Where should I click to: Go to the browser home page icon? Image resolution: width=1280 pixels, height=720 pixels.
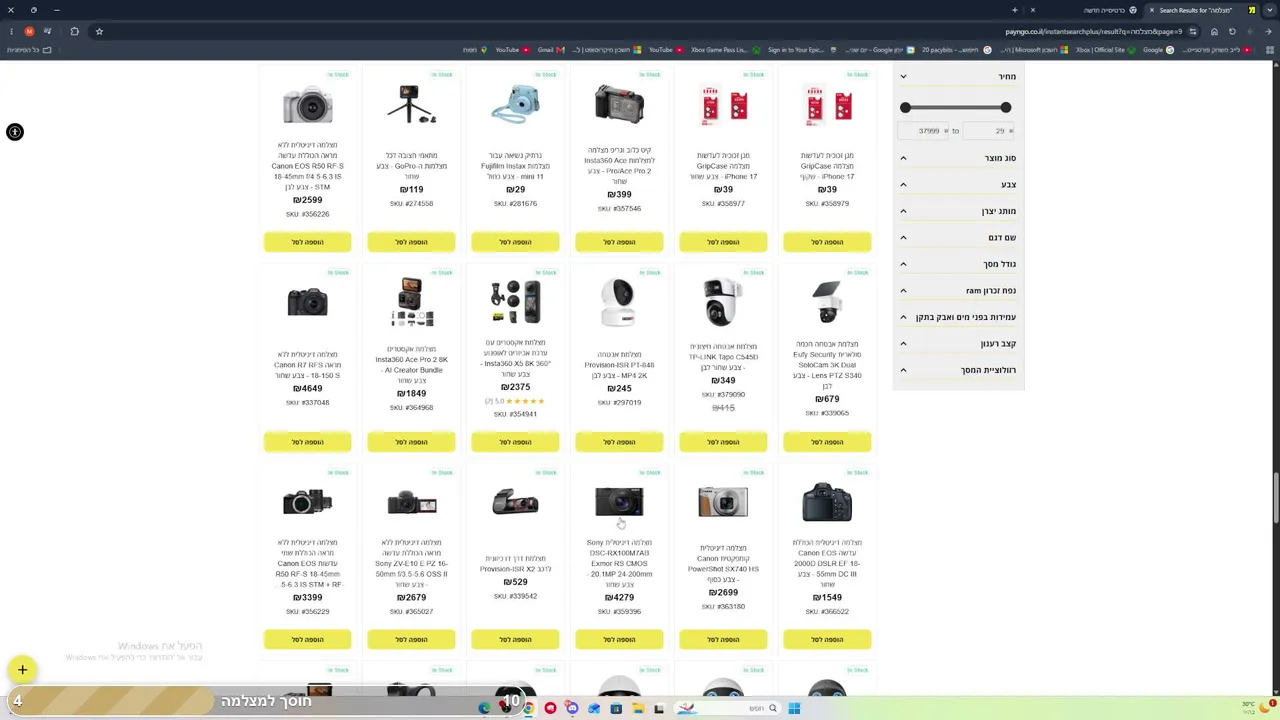click(x=1214, y=31)
